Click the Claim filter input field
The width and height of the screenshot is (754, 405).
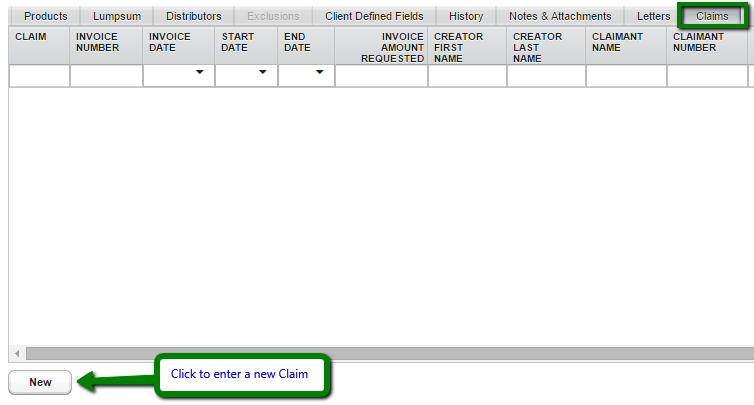[39, 76]
